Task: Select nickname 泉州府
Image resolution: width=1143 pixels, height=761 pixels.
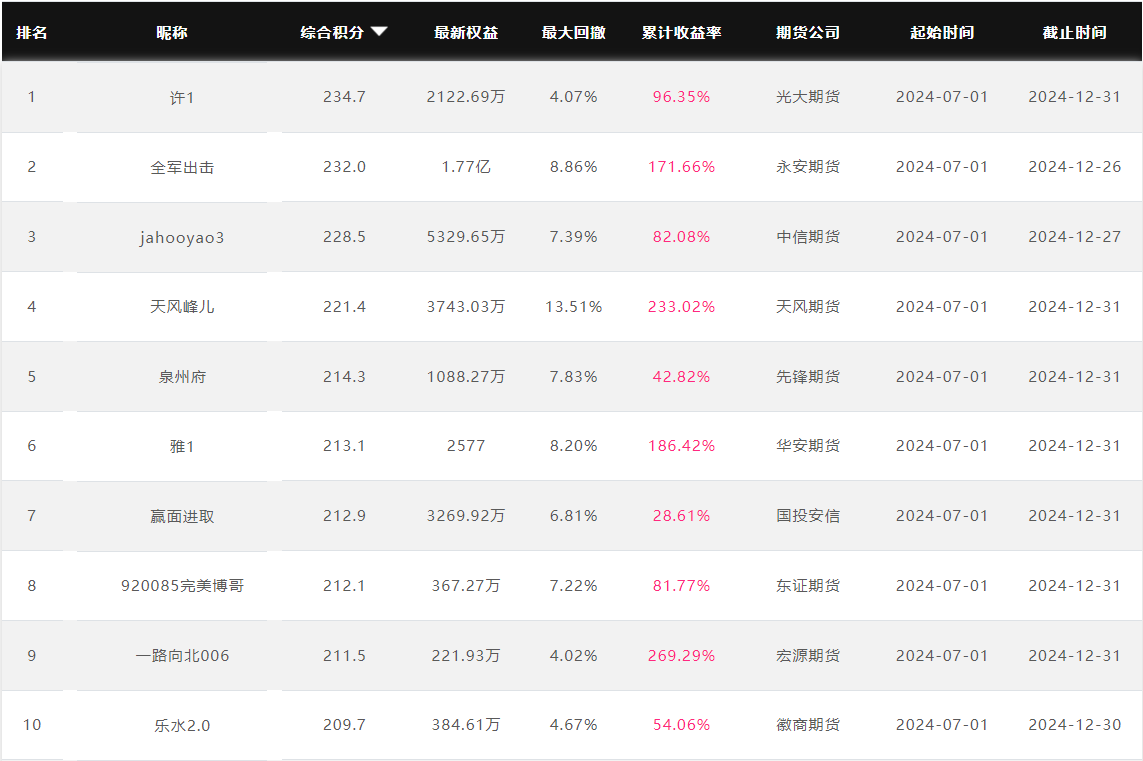Action: [182, 377]
